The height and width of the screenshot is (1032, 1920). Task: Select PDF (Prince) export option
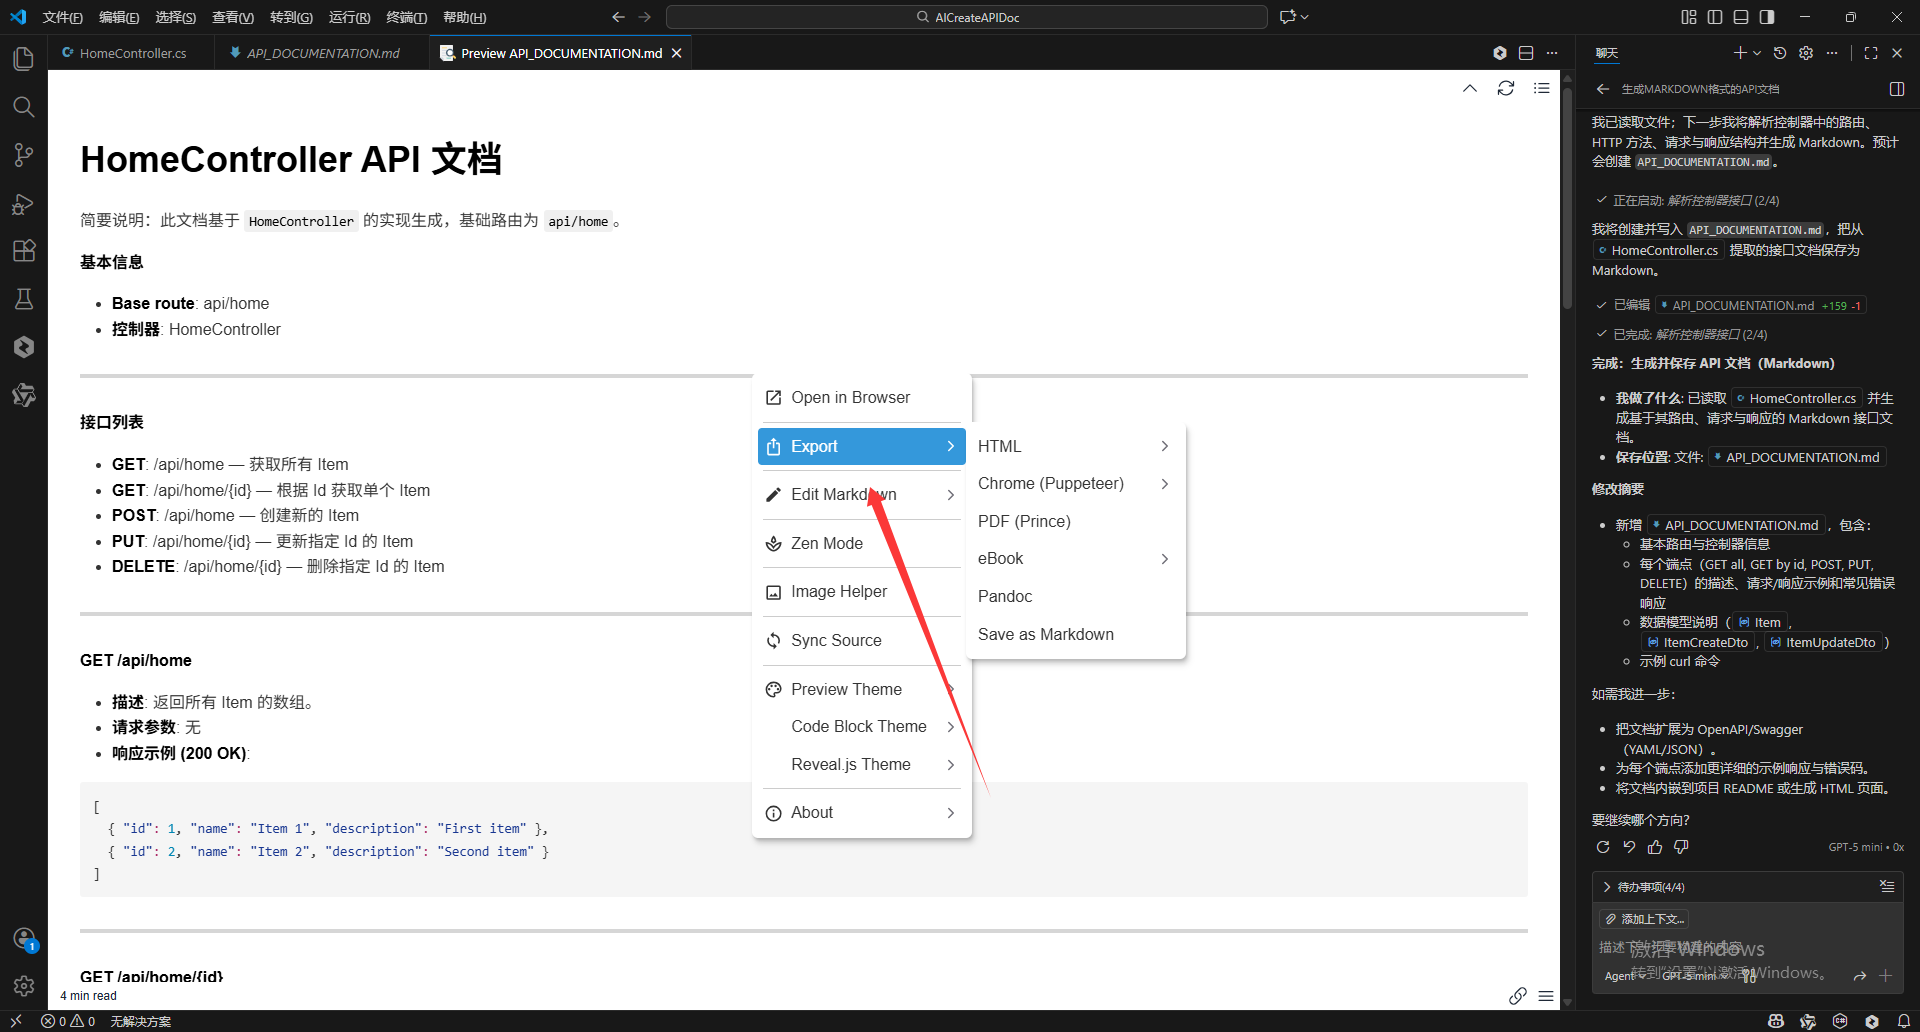1024,521
